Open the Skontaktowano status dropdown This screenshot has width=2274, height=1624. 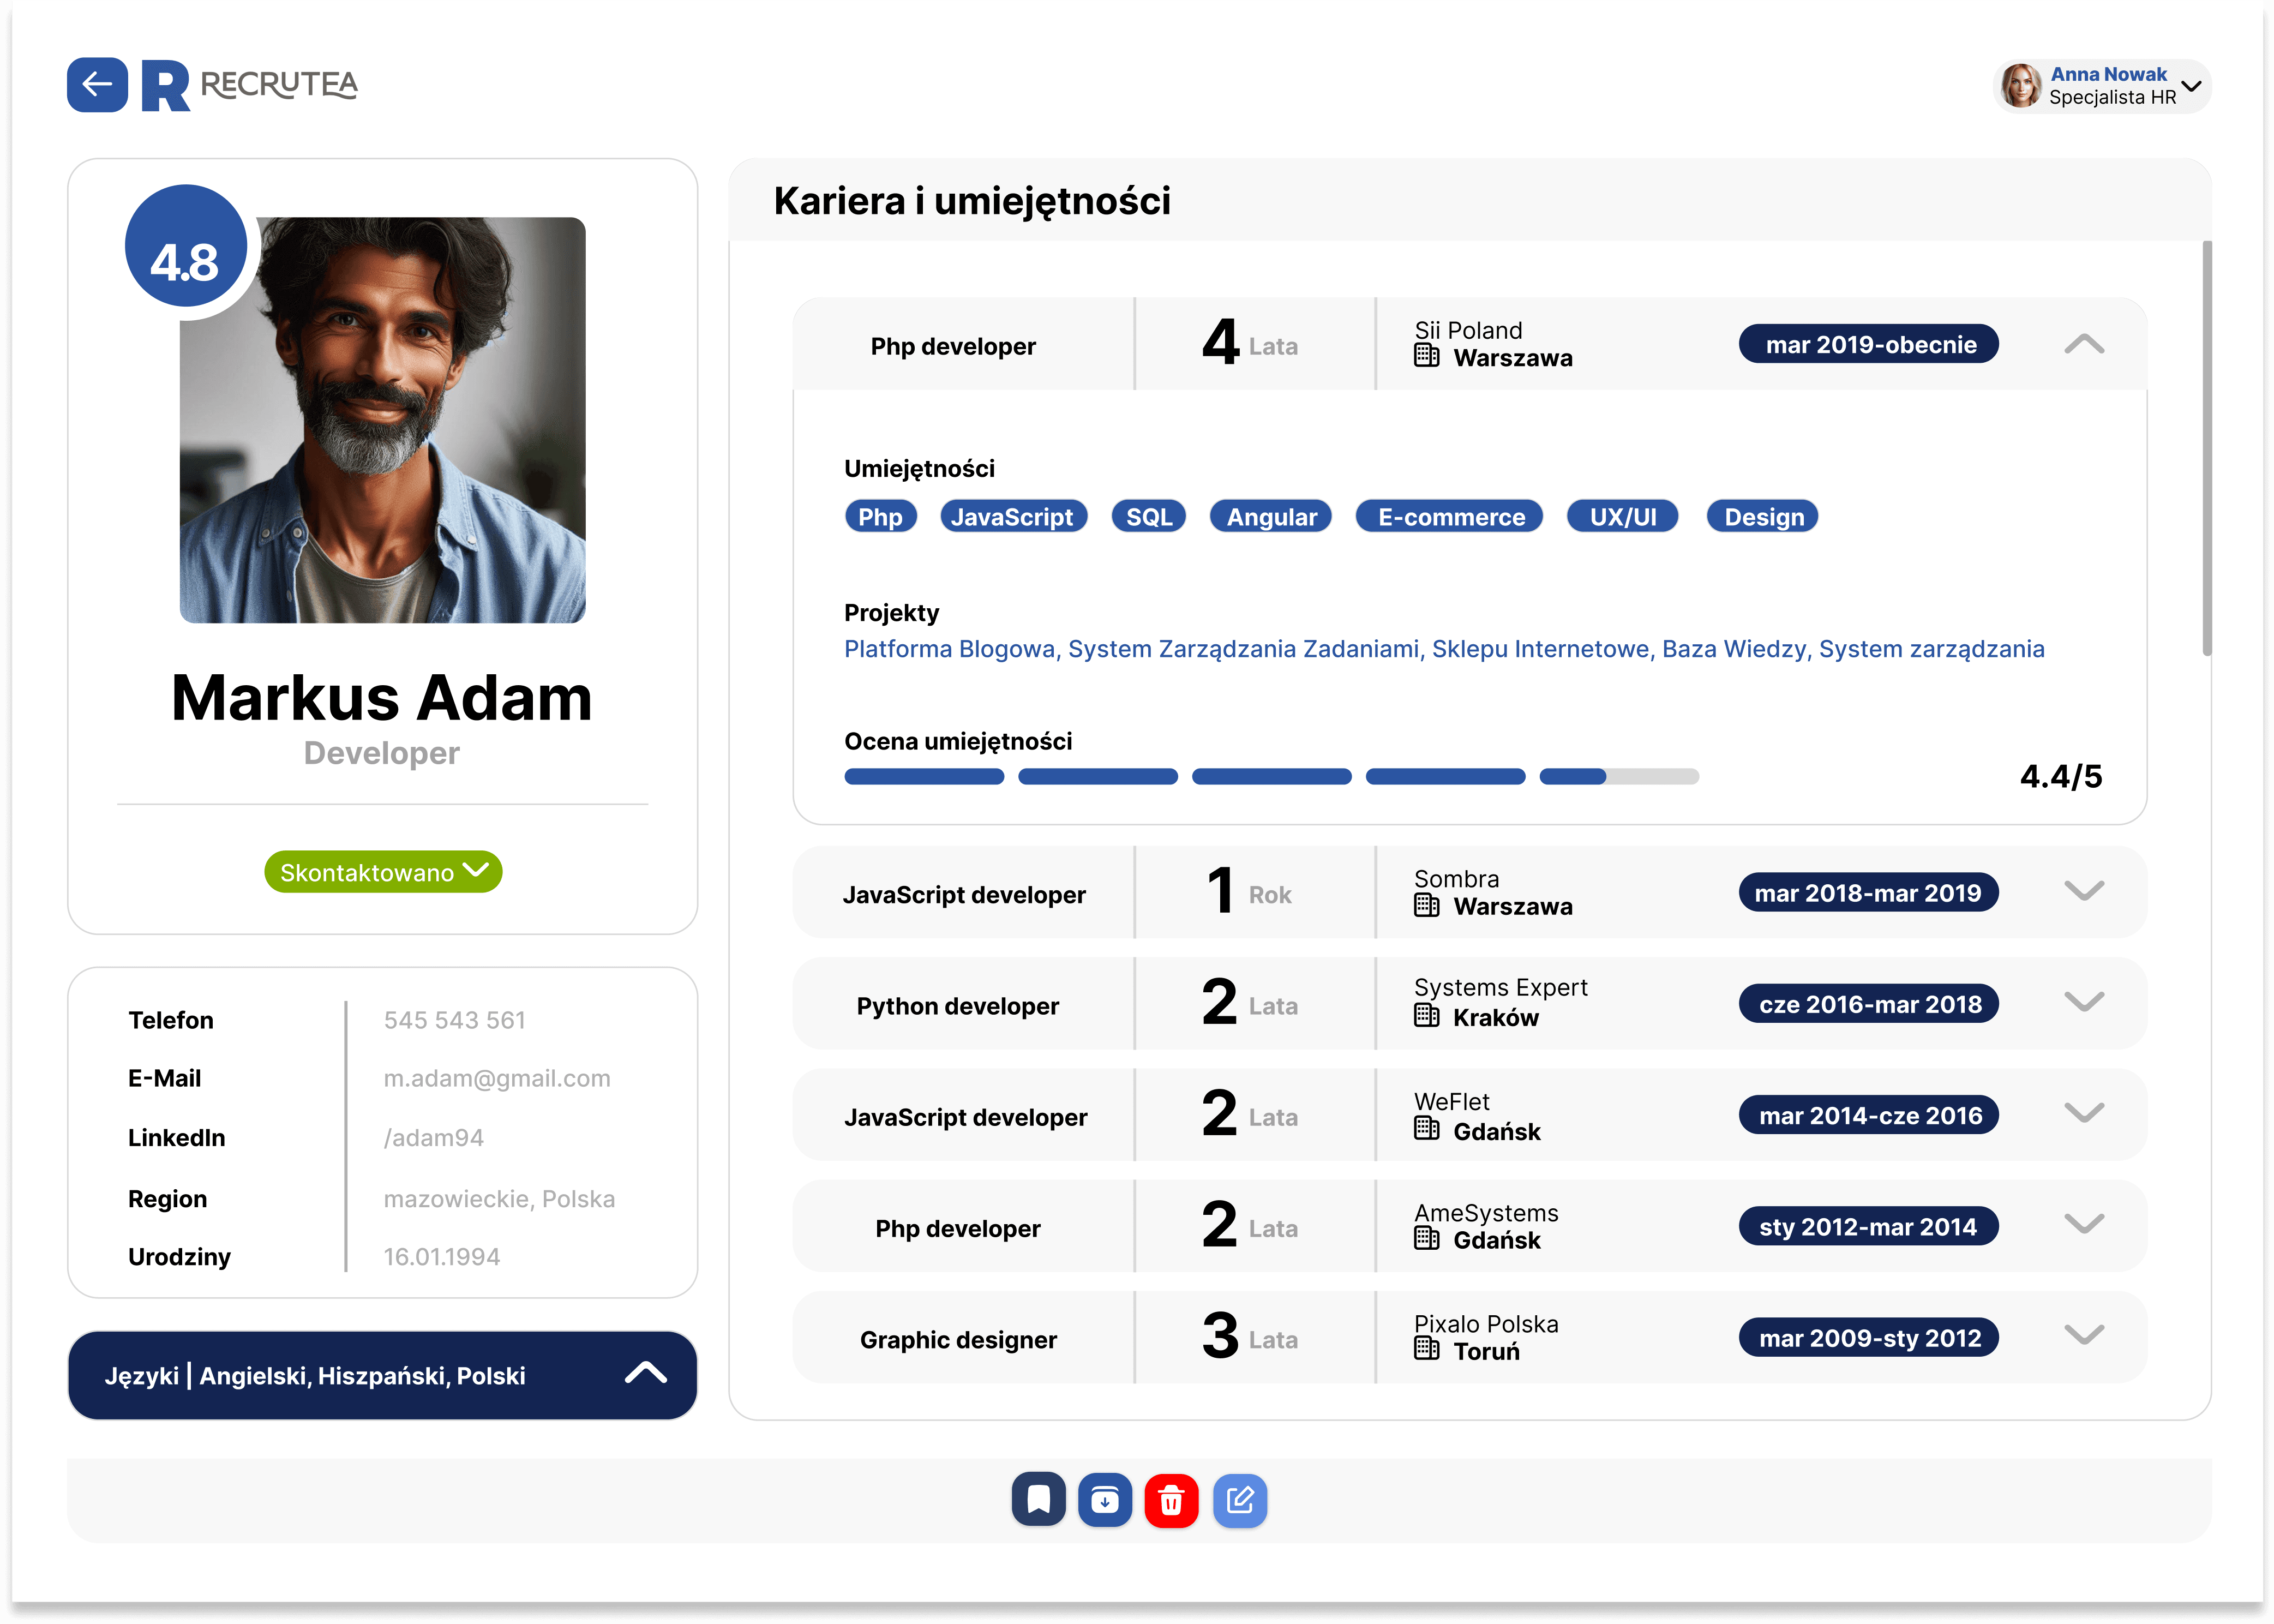coord(383,872)
